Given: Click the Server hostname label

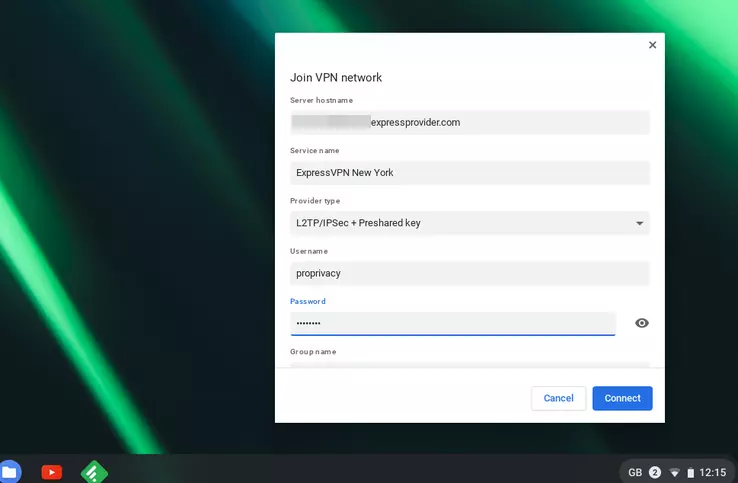Looking at the screenshot, I should click(321, 100).
